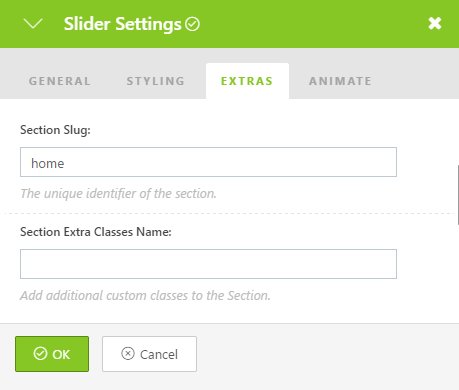
Task: Confirm changes with the OK button
Action: pyautogui.click(x=52, y=354)
